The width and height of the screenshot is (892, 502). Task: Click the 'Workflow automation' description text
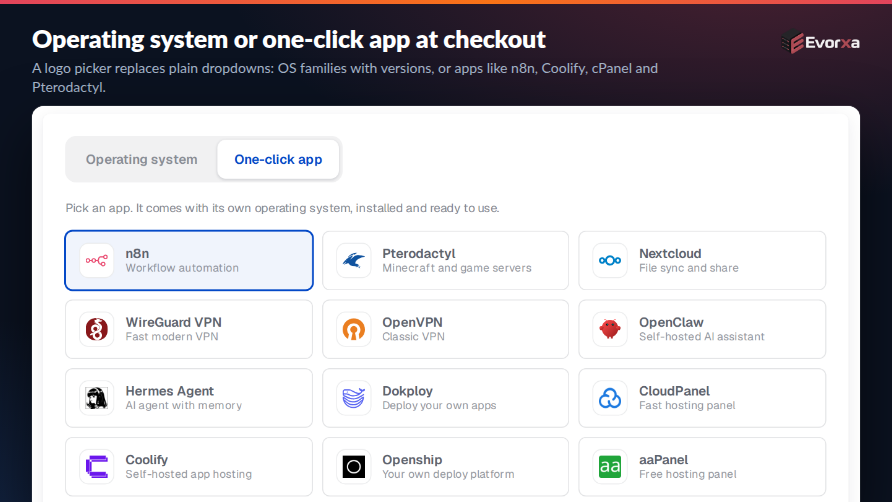click(x=182, y=268)
